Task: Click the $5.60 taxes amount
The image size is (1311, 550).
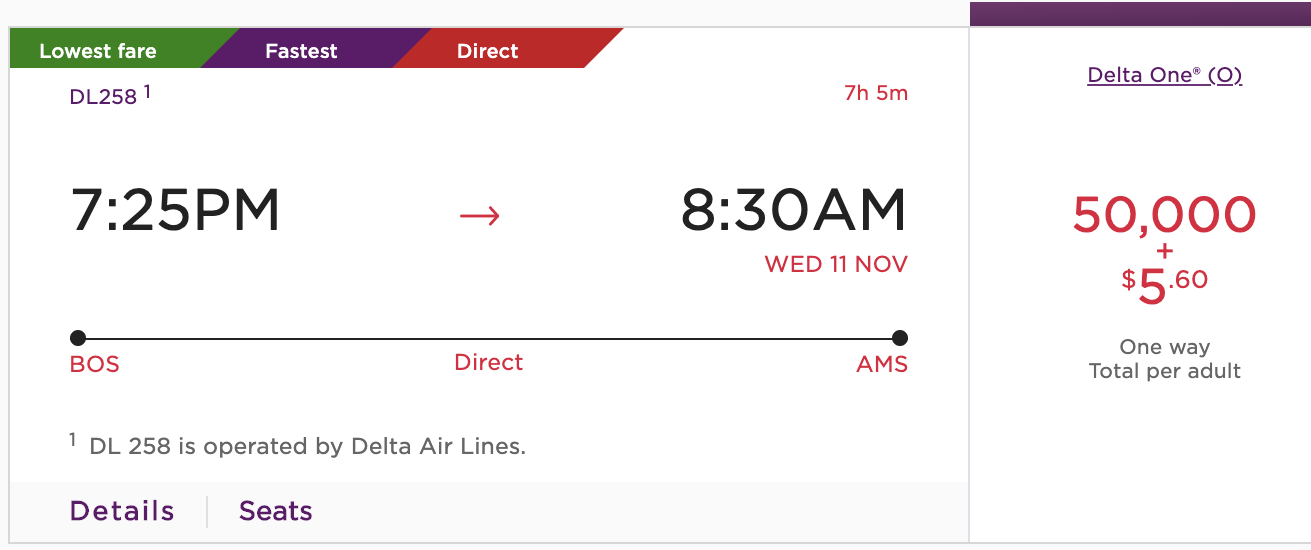Action: [x=1165, y=284]
